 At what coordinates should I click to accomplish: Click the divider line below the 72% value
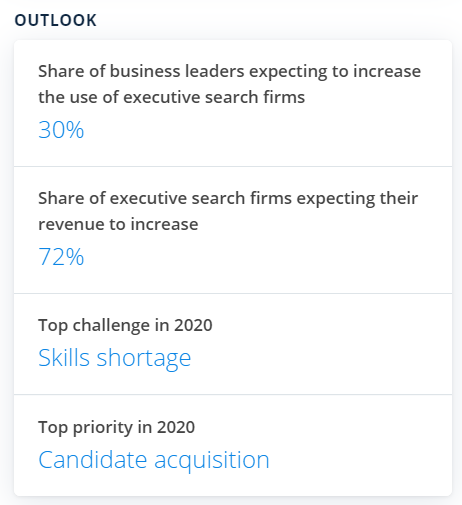click(233, 294)
